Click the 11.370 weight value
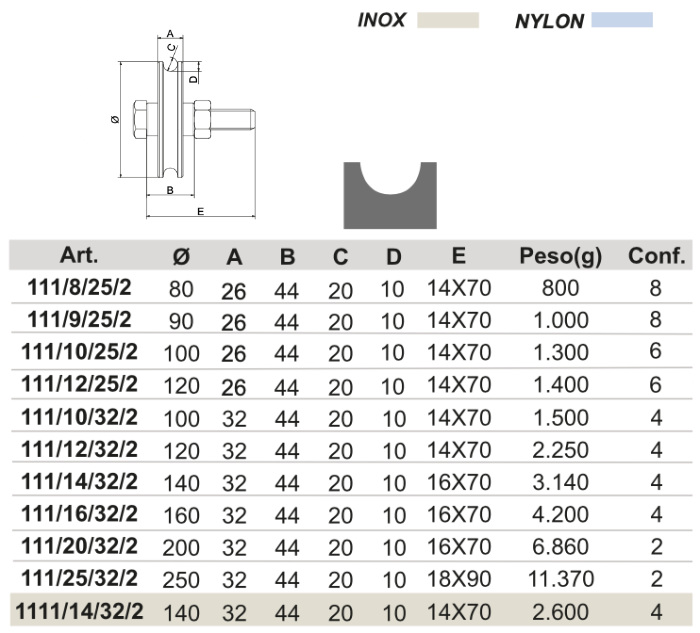The width and height of the screenshot is (700, 633). tap(561, 579)
